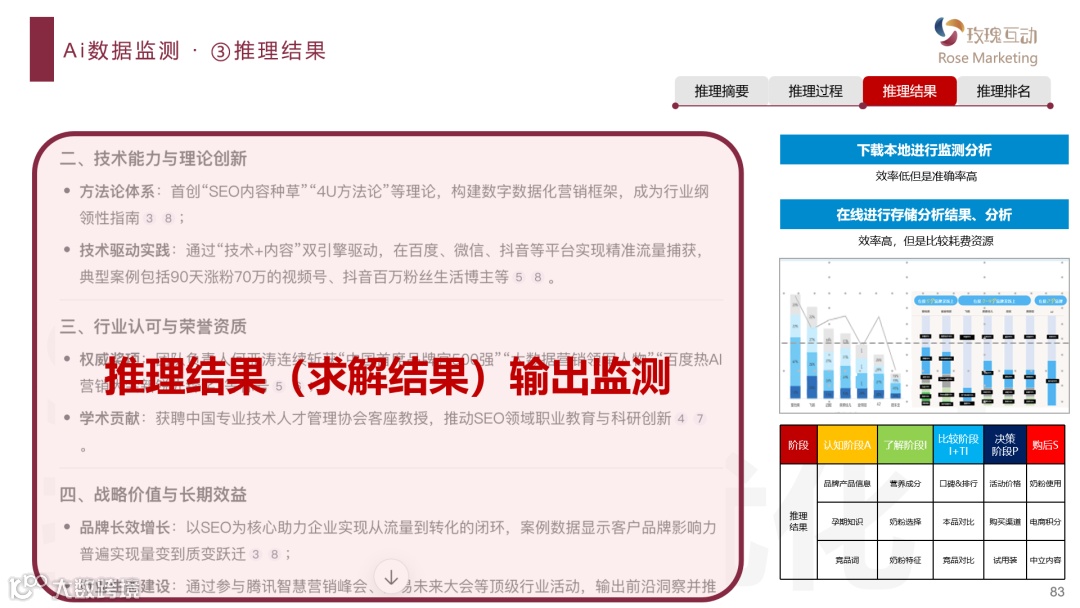
Task: Select the green 了解阶段I header cell
Action: tap(905, 445)
